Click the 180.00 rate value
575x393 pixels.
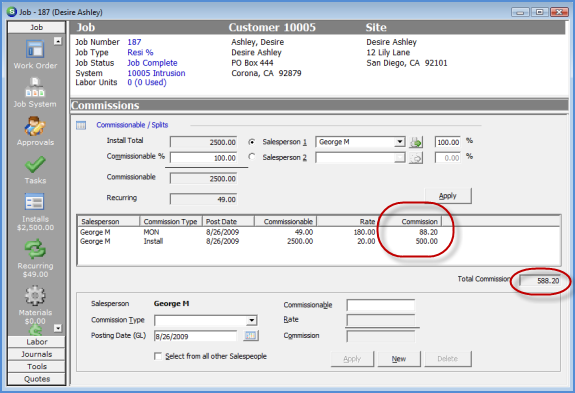(364, 232)
